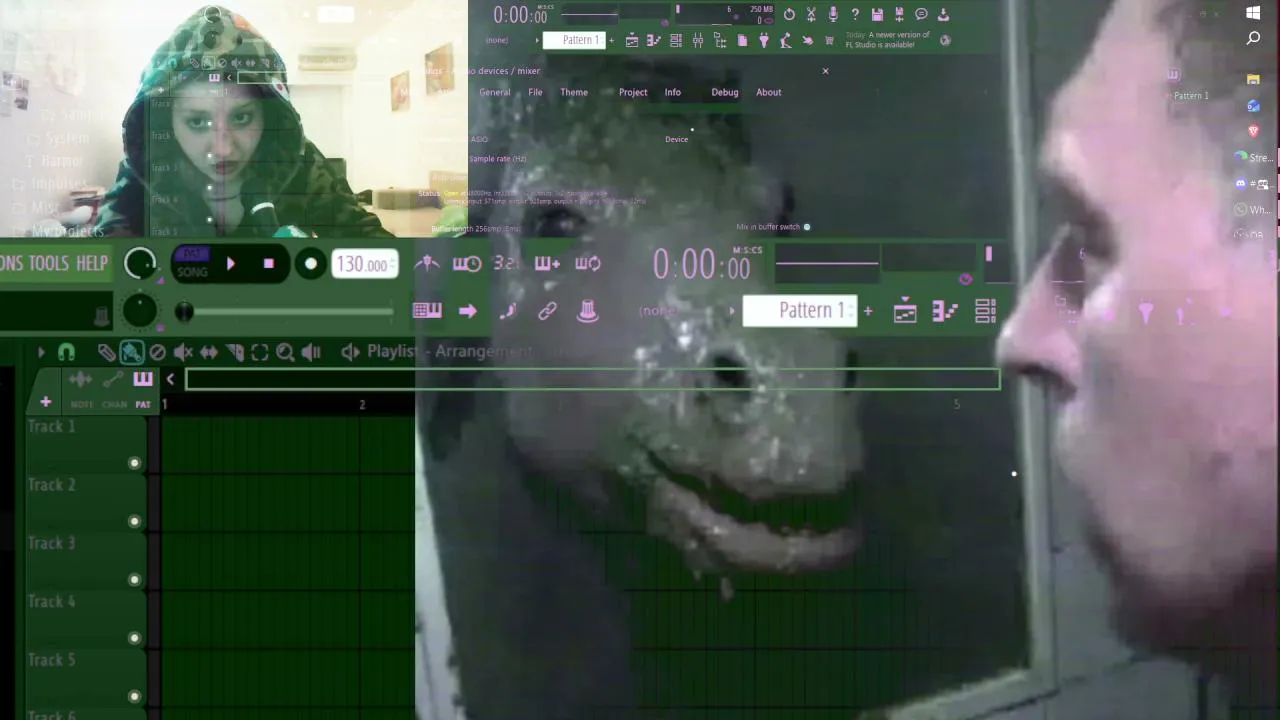Click typing keyboard to piano icon

(427, 311)
